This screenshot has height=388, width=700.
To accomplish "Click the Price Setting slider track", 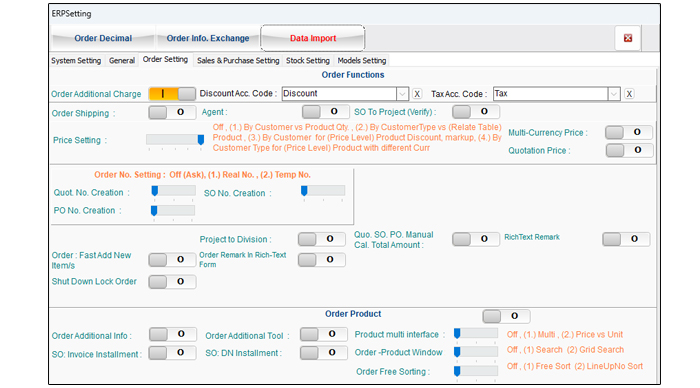I will 175,140.
